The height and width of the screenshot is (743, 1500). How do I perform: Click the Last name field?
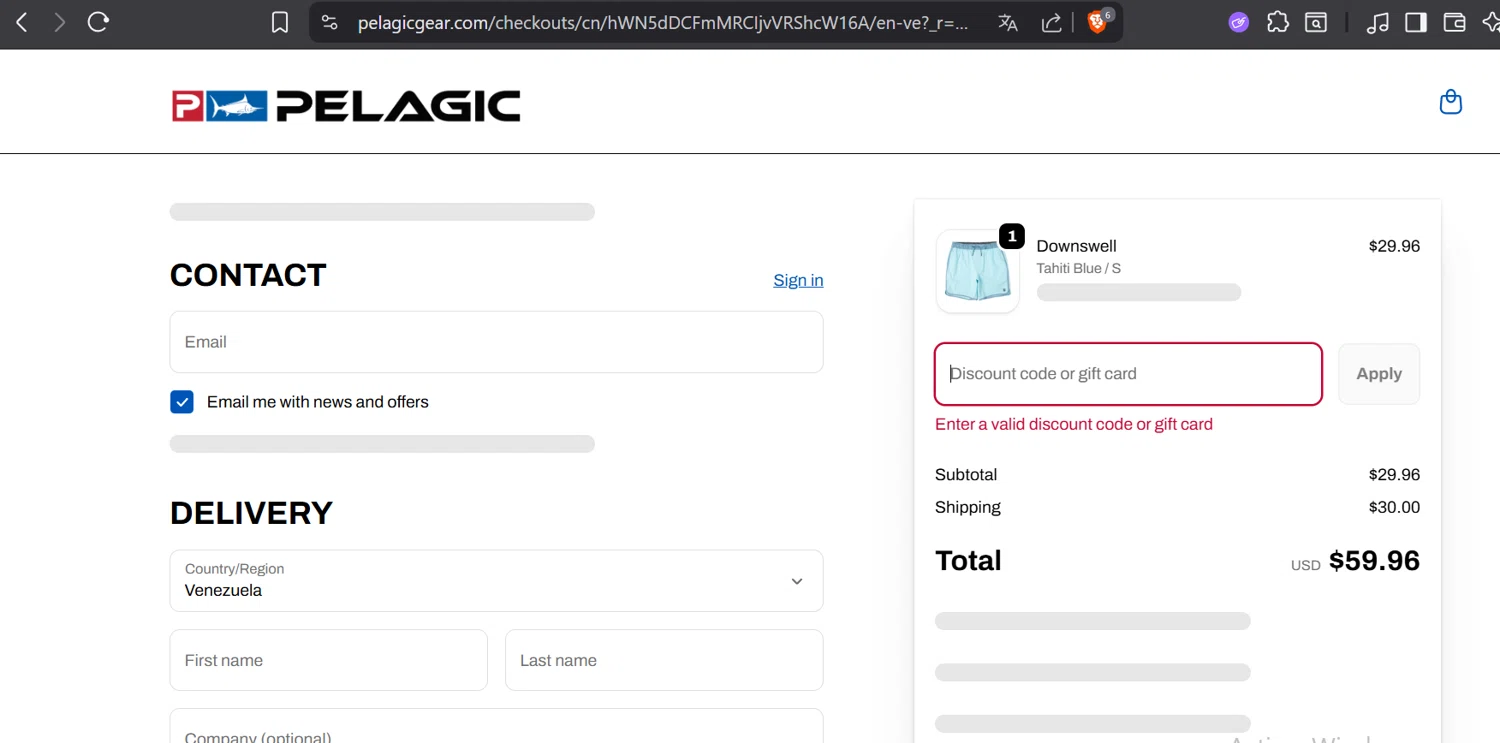[x=664, y=660]
